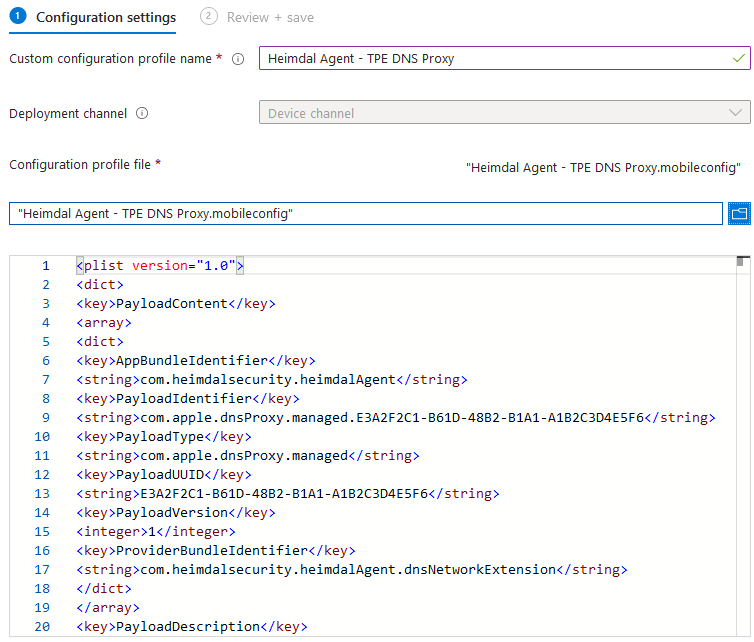
Task: Click the quoted mobileconfig filename label at right
Action: pyautogui.click(x=603, y=167)
